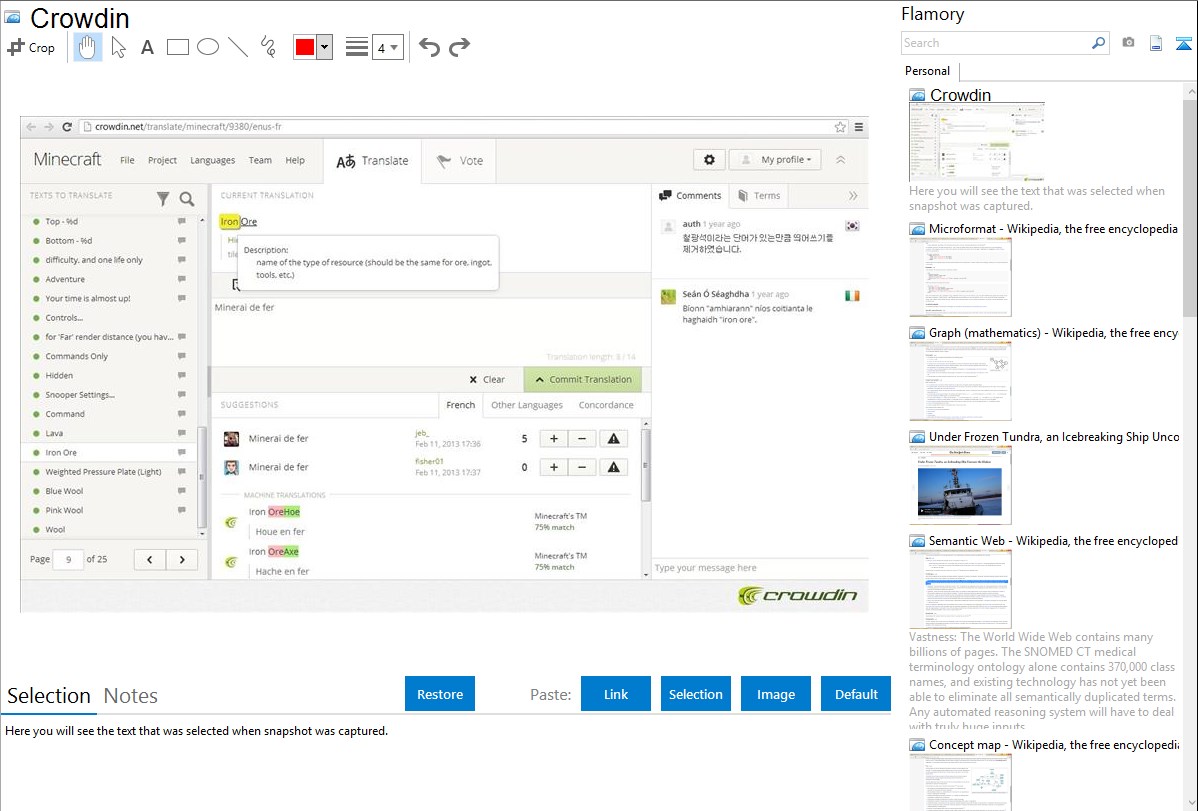Select the Concept map snapshot title
Image resolution: width=1198 pixels, height=811 pixels.
[1053, 744]
